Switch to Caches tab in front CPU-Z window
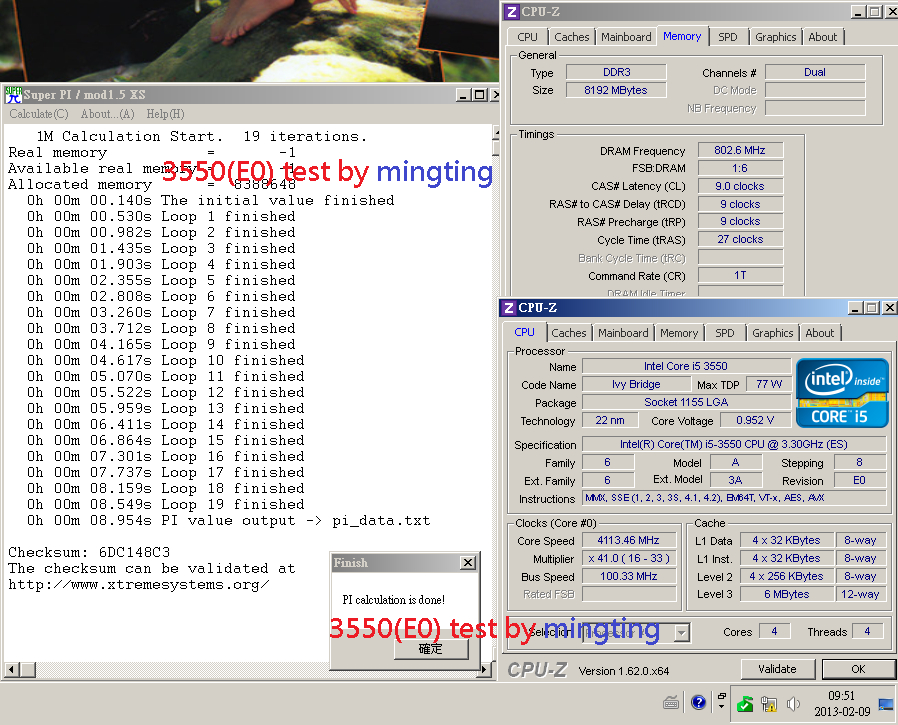This screenshot has width=898, height=725. (569, 333)
